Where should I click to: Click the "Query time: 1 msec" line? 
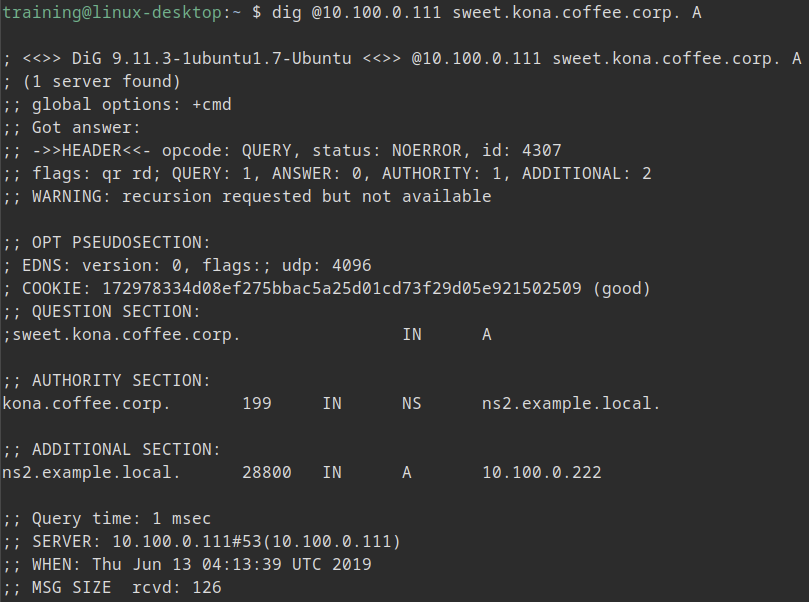pyautogui.click(x=121, y=518)
